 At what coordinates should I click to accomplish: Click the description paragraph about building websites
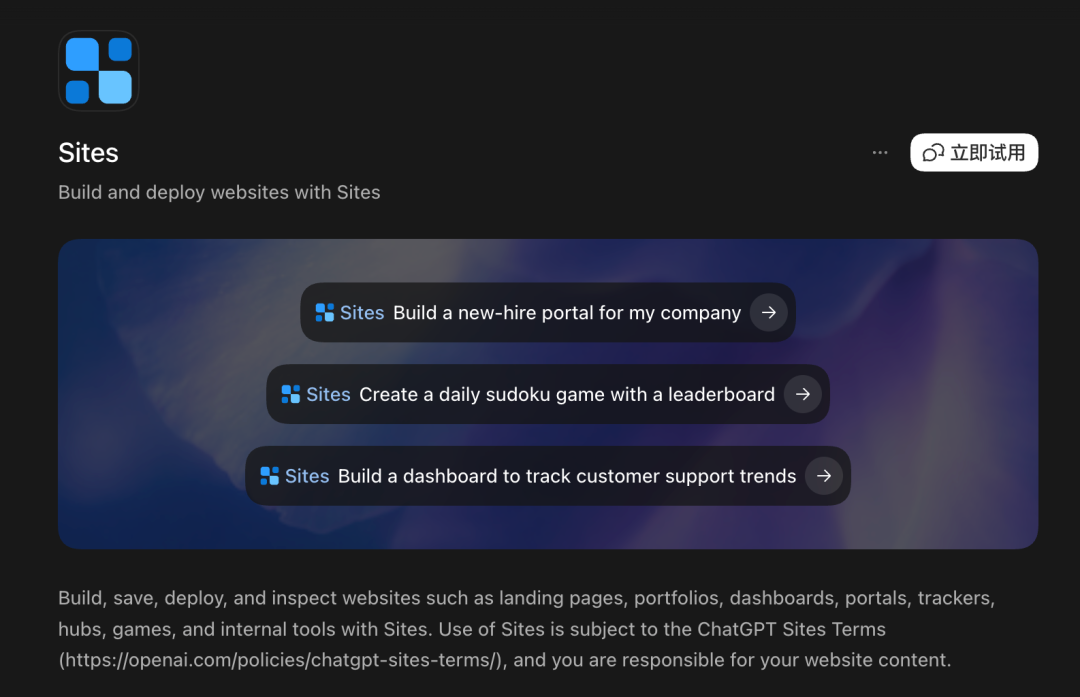pos(527,629)
